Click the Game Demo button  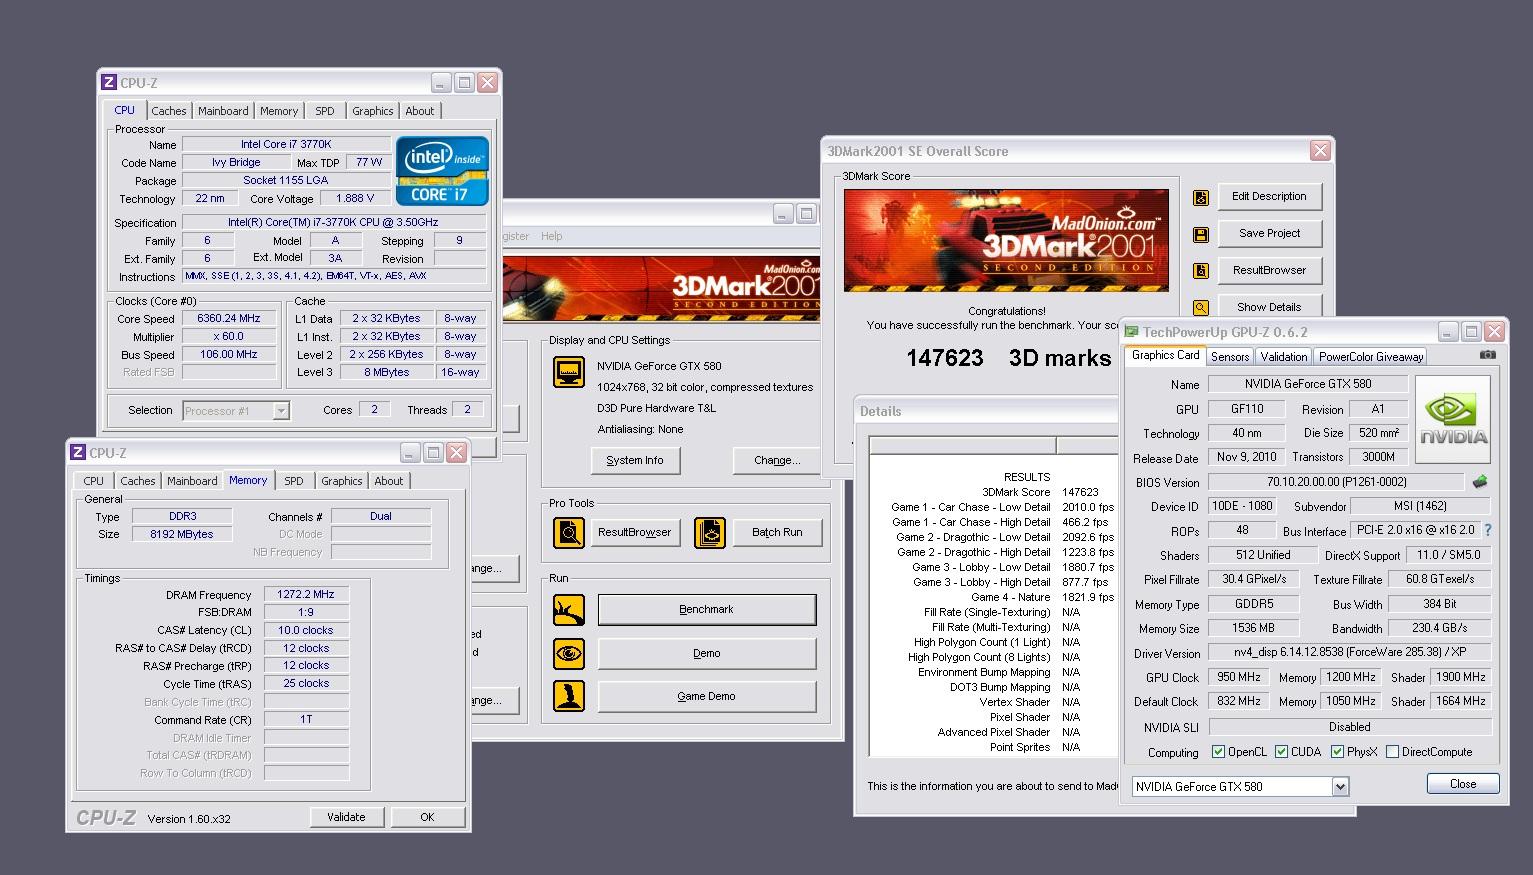[x=707, y=696]
